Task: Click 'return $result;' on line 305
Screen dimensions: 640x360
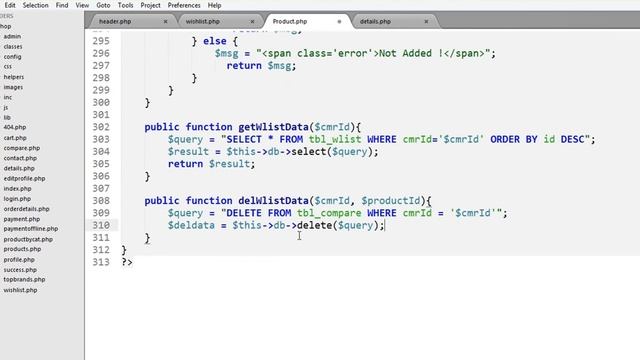Action: click(x=211, y=164)
